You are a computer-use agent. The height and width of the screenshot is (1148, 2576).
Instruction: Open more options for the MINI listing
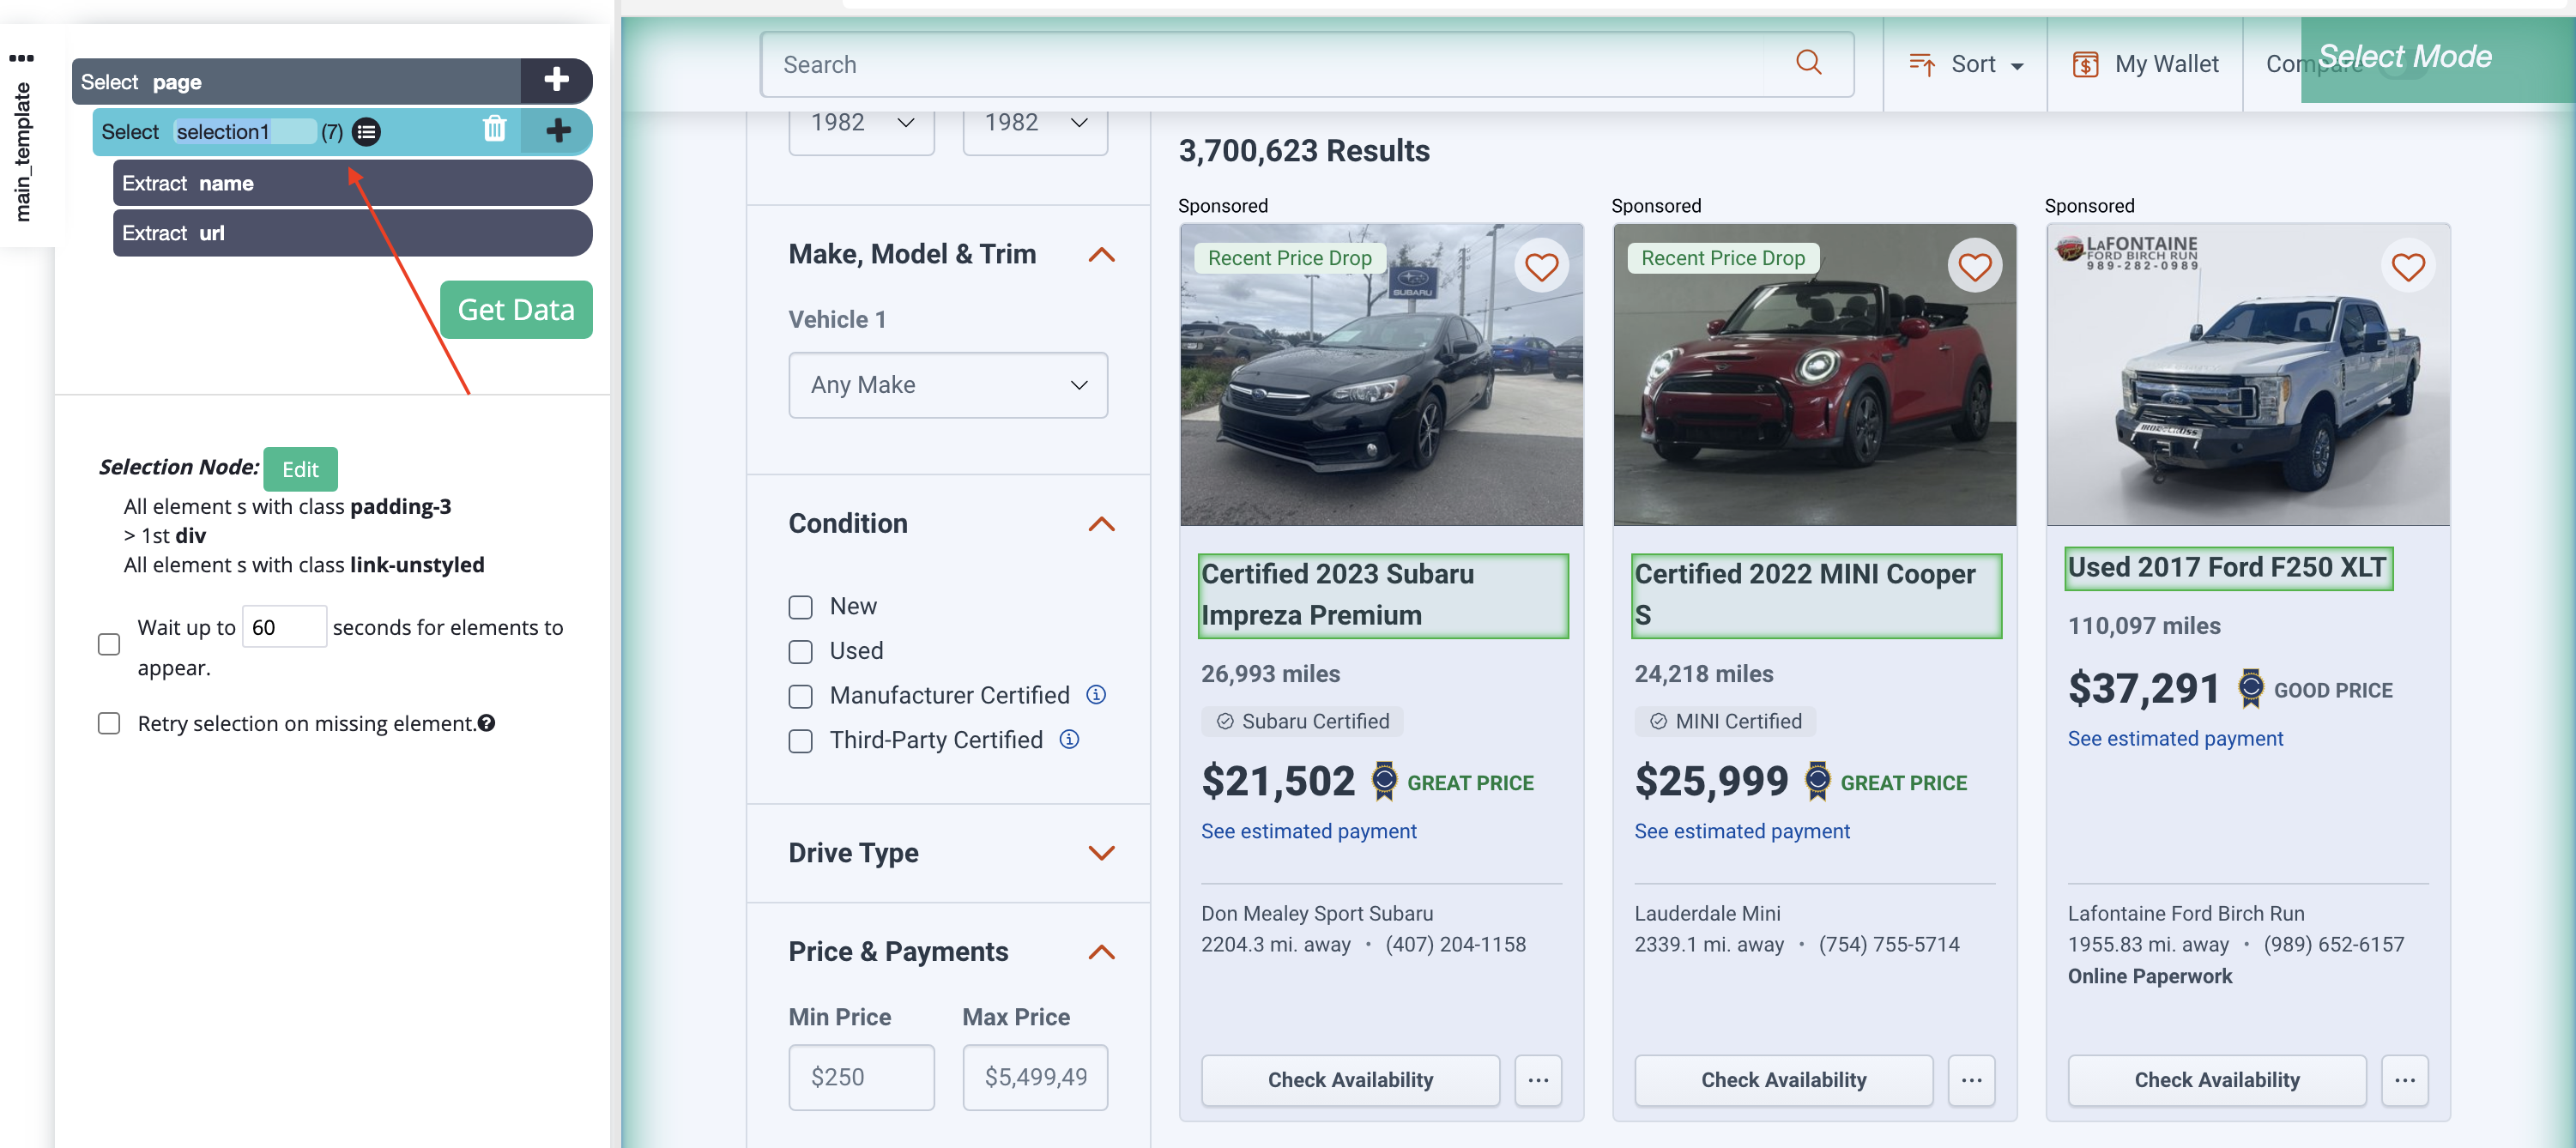coord(1971,1080)
